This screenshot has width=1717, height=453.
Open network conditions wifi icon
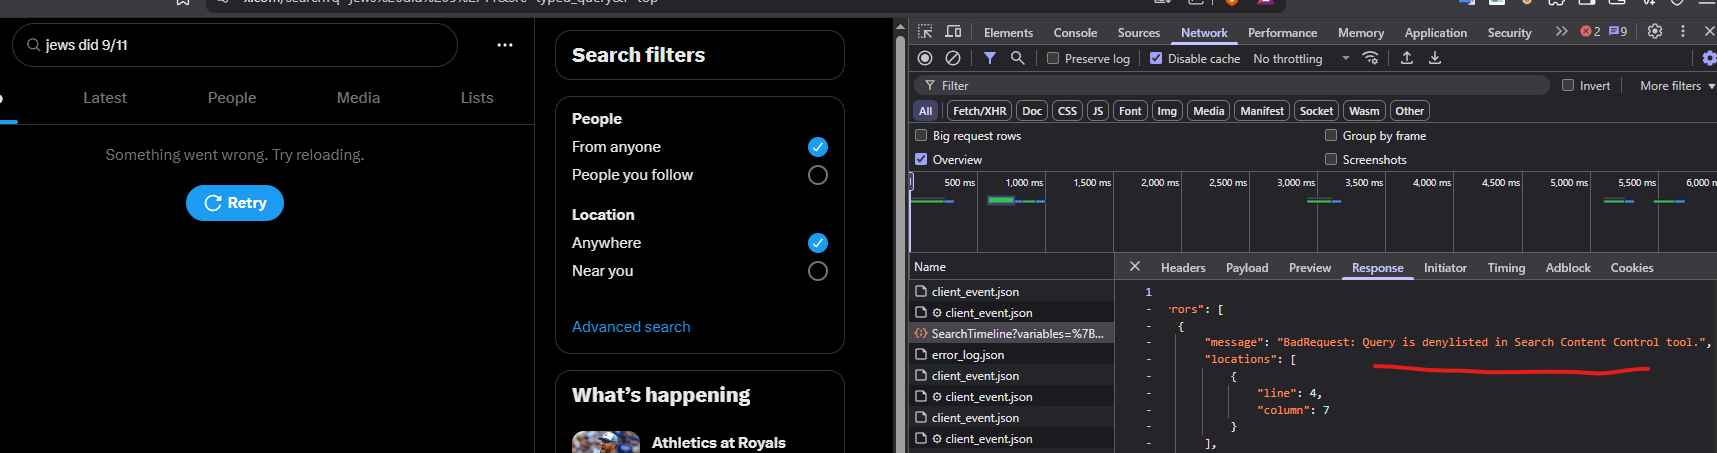pos(1371,58)
